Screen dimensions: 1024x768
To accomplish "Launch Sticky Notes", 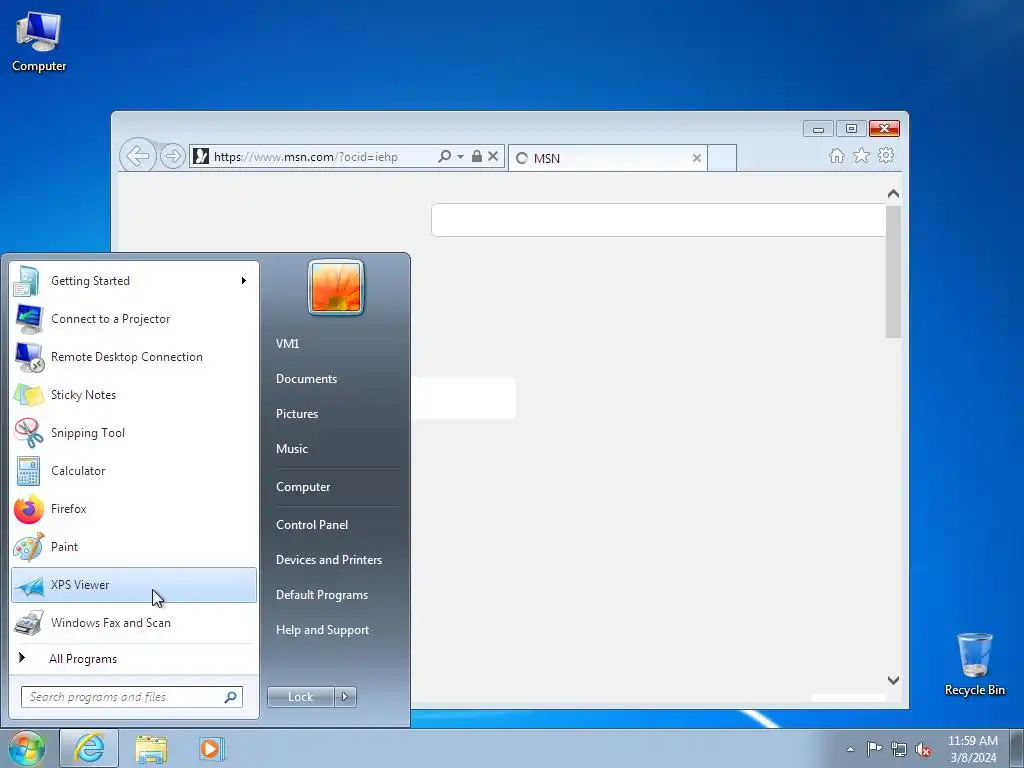I will [134, 394].
